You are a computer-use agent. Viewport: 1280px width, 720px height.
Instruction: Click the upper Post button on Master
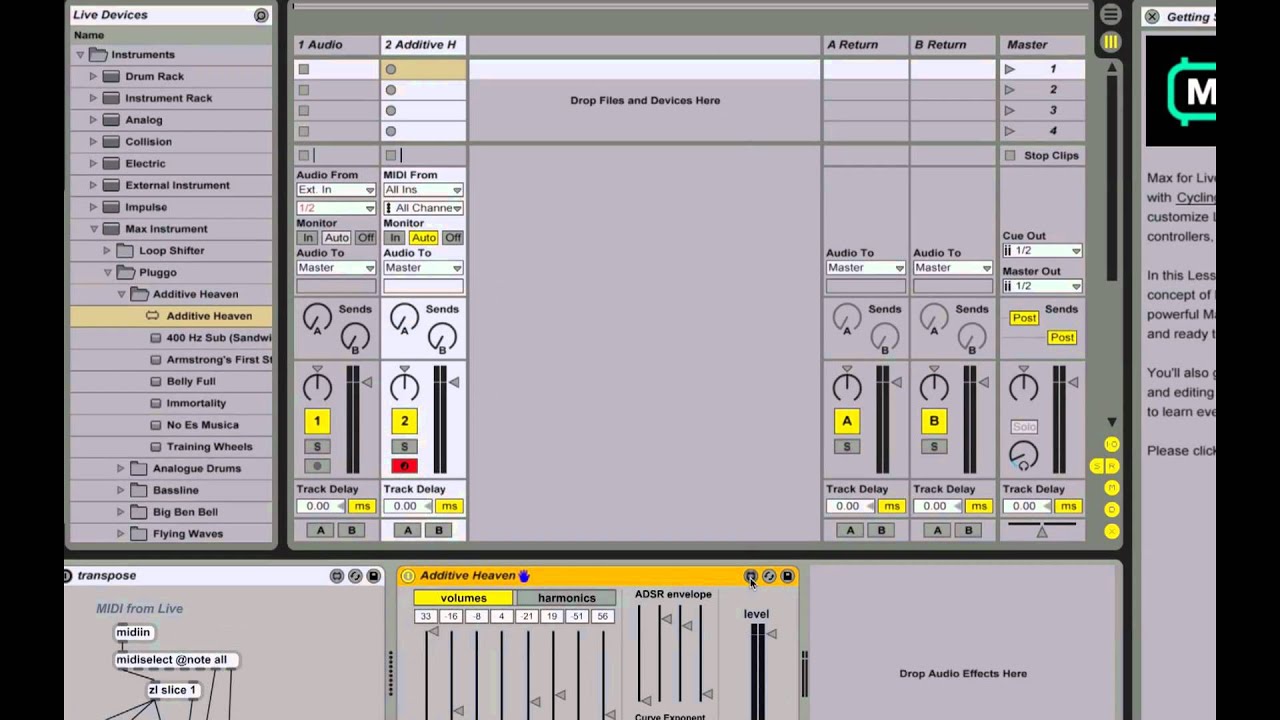[1024, 318]
